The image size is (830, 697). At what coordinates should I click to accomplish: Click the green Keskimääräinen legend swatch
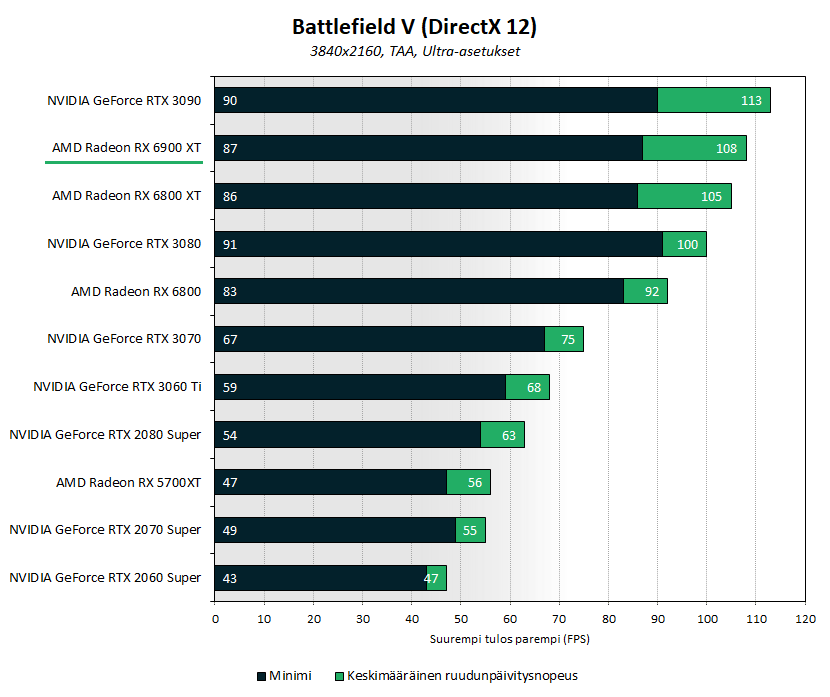339,676
